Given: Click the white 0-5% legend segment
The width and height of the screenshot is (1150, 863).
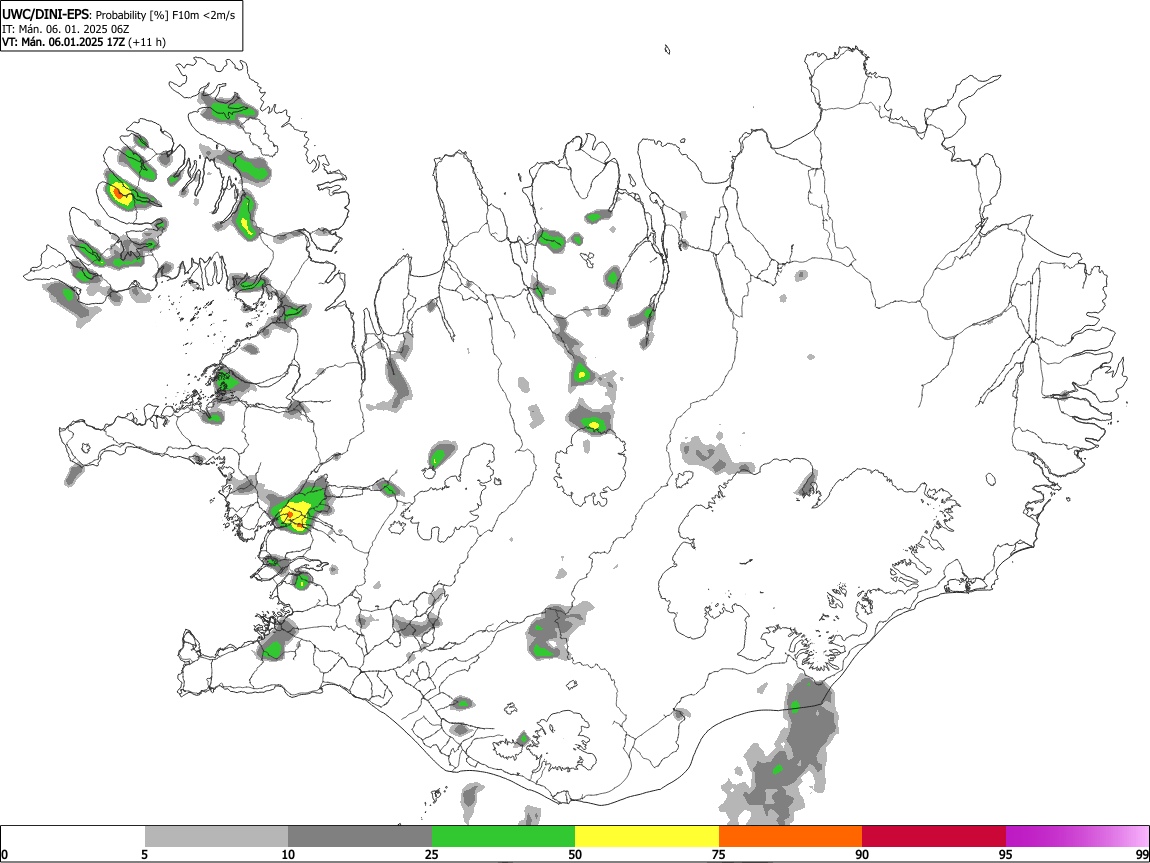Looking at the screenshot, I should [73, 837].
